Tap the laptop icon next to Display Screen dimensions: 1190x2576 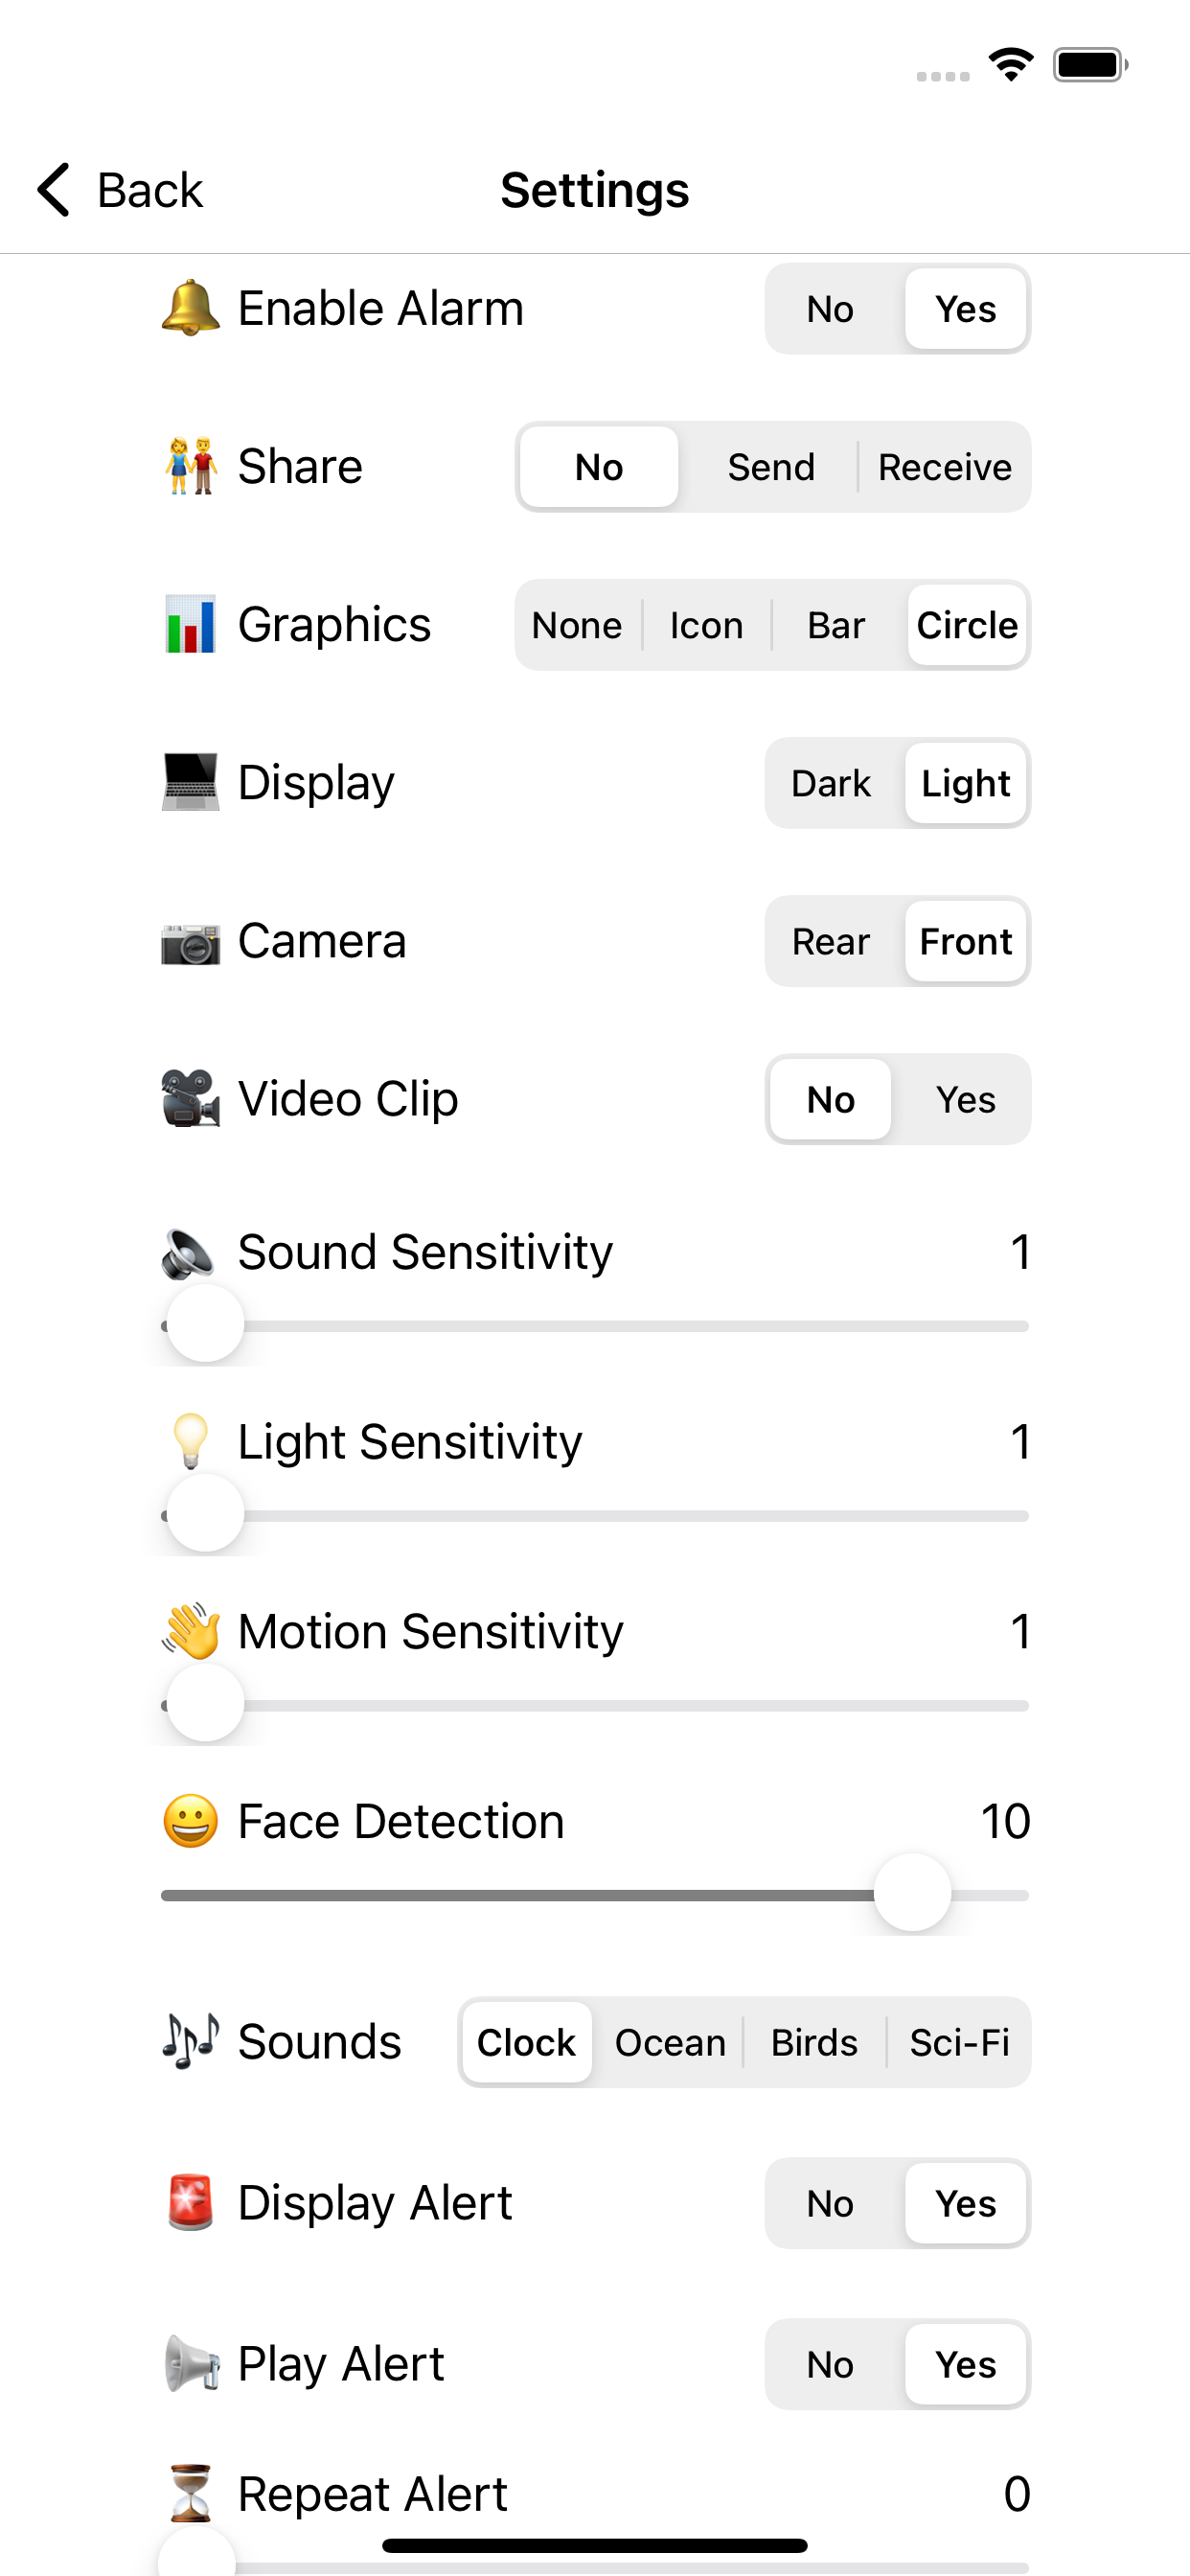point(190,782)
